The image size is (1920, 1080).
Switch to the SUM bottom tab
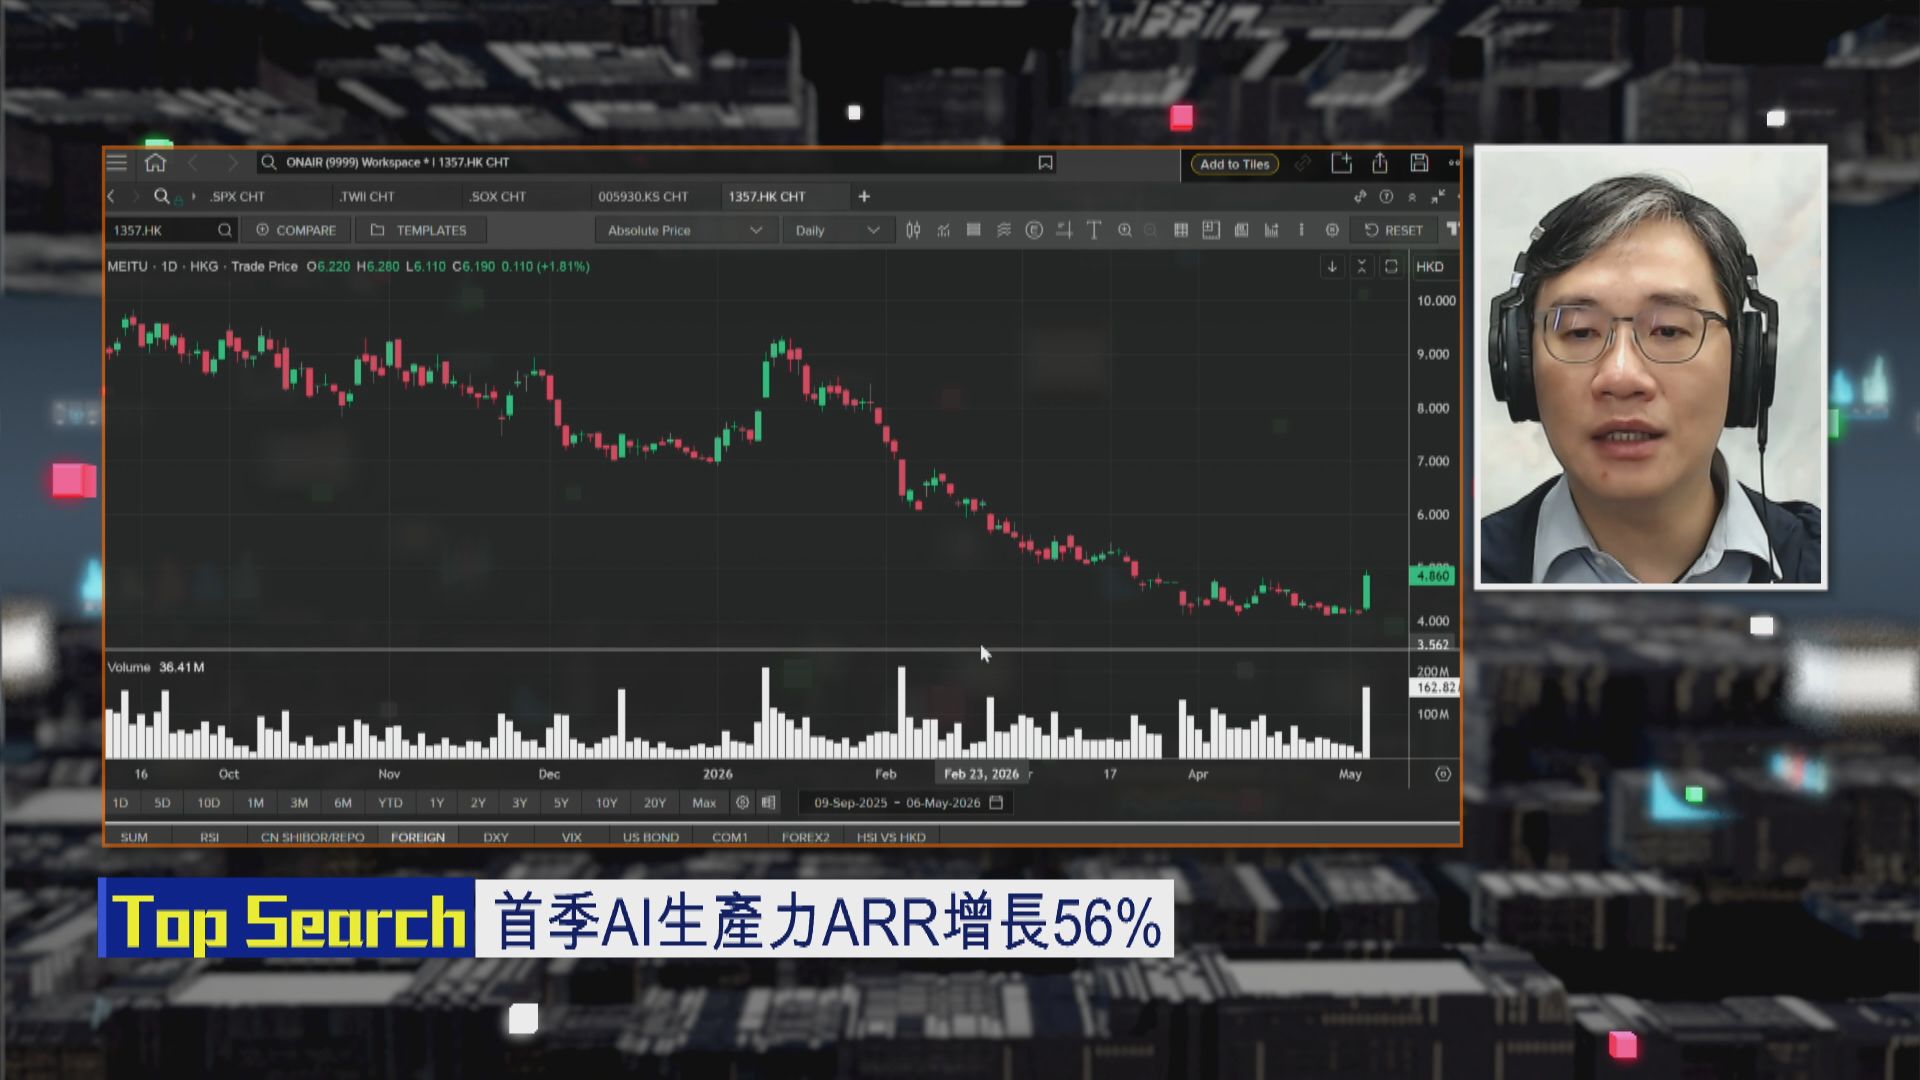(x=134, y=837)
